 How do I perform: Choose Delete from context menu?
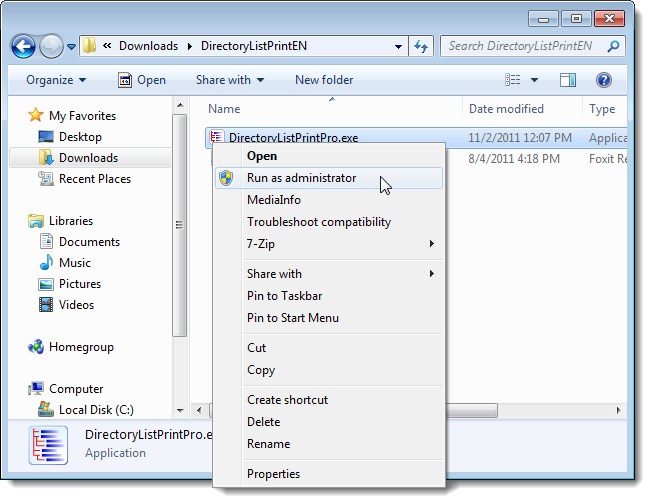tap(329, 422)
